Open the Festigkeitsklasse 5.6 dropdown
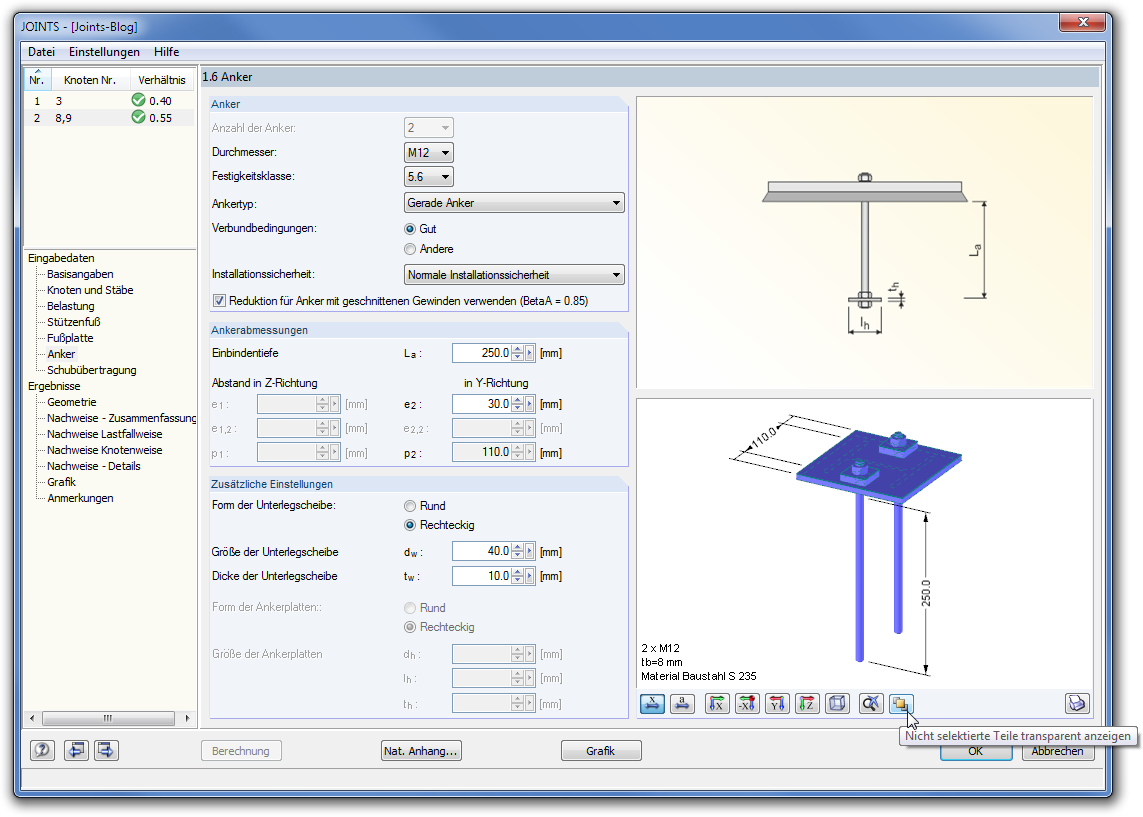Image resolution: width=1143 pixels, height=817 pixels. click(x=429, y=176)
